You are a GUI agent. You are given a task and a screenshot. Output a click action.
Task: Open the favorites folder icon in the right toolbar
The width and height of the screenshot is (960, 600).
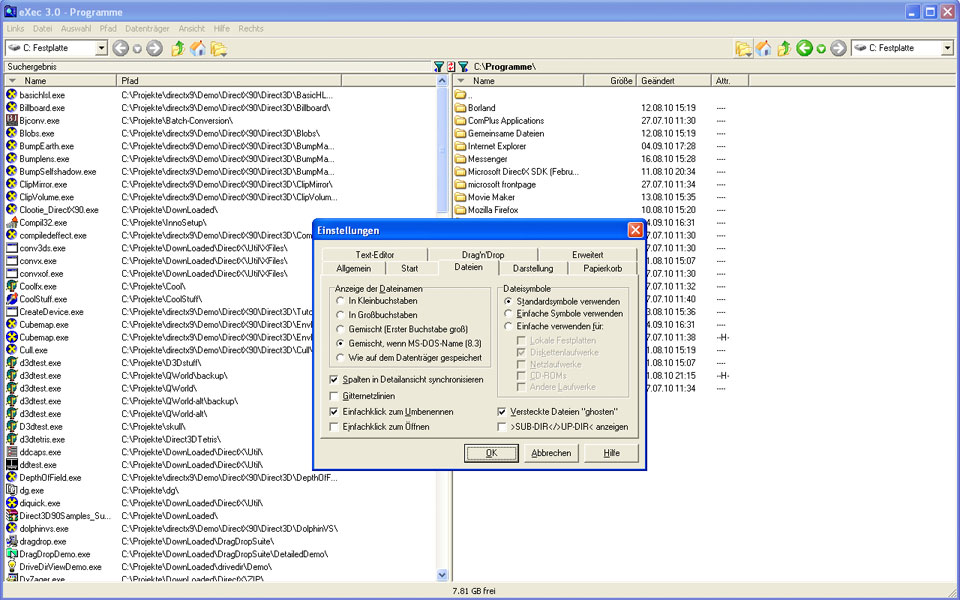[743, 48]
